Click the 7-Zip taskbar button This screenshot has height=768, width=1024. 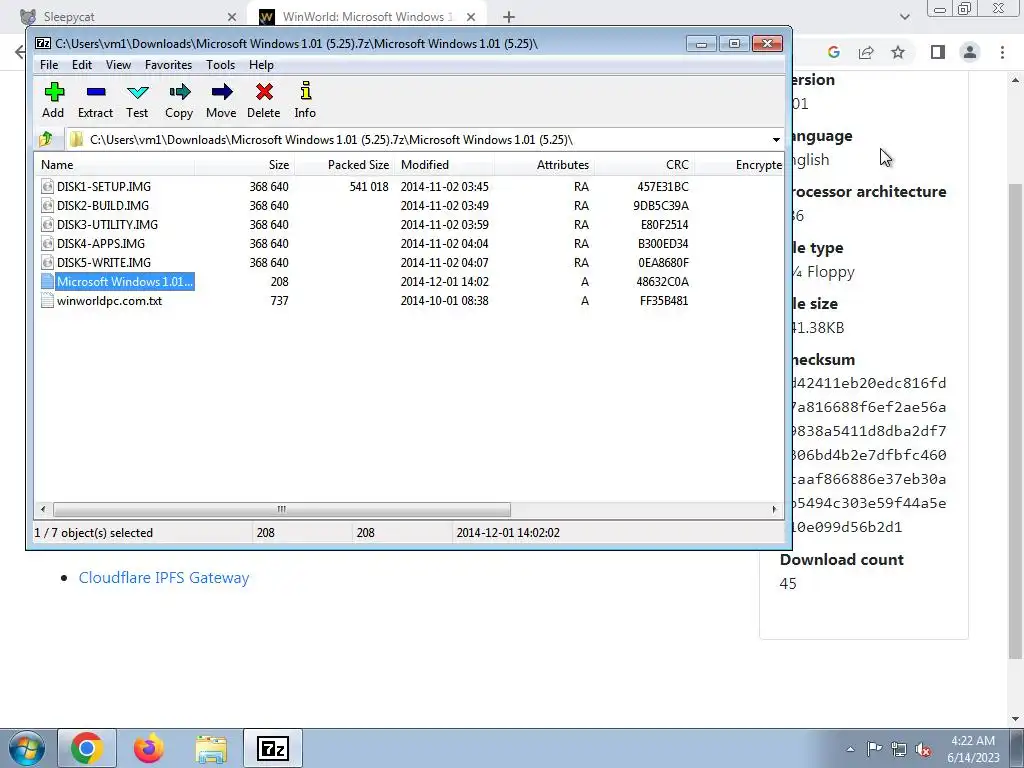point(273,748)
